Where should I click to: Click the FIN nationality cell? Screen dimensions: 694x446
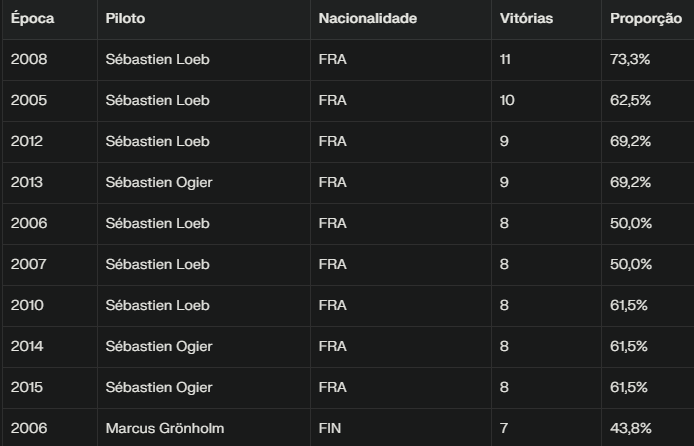tap(330, 428)
